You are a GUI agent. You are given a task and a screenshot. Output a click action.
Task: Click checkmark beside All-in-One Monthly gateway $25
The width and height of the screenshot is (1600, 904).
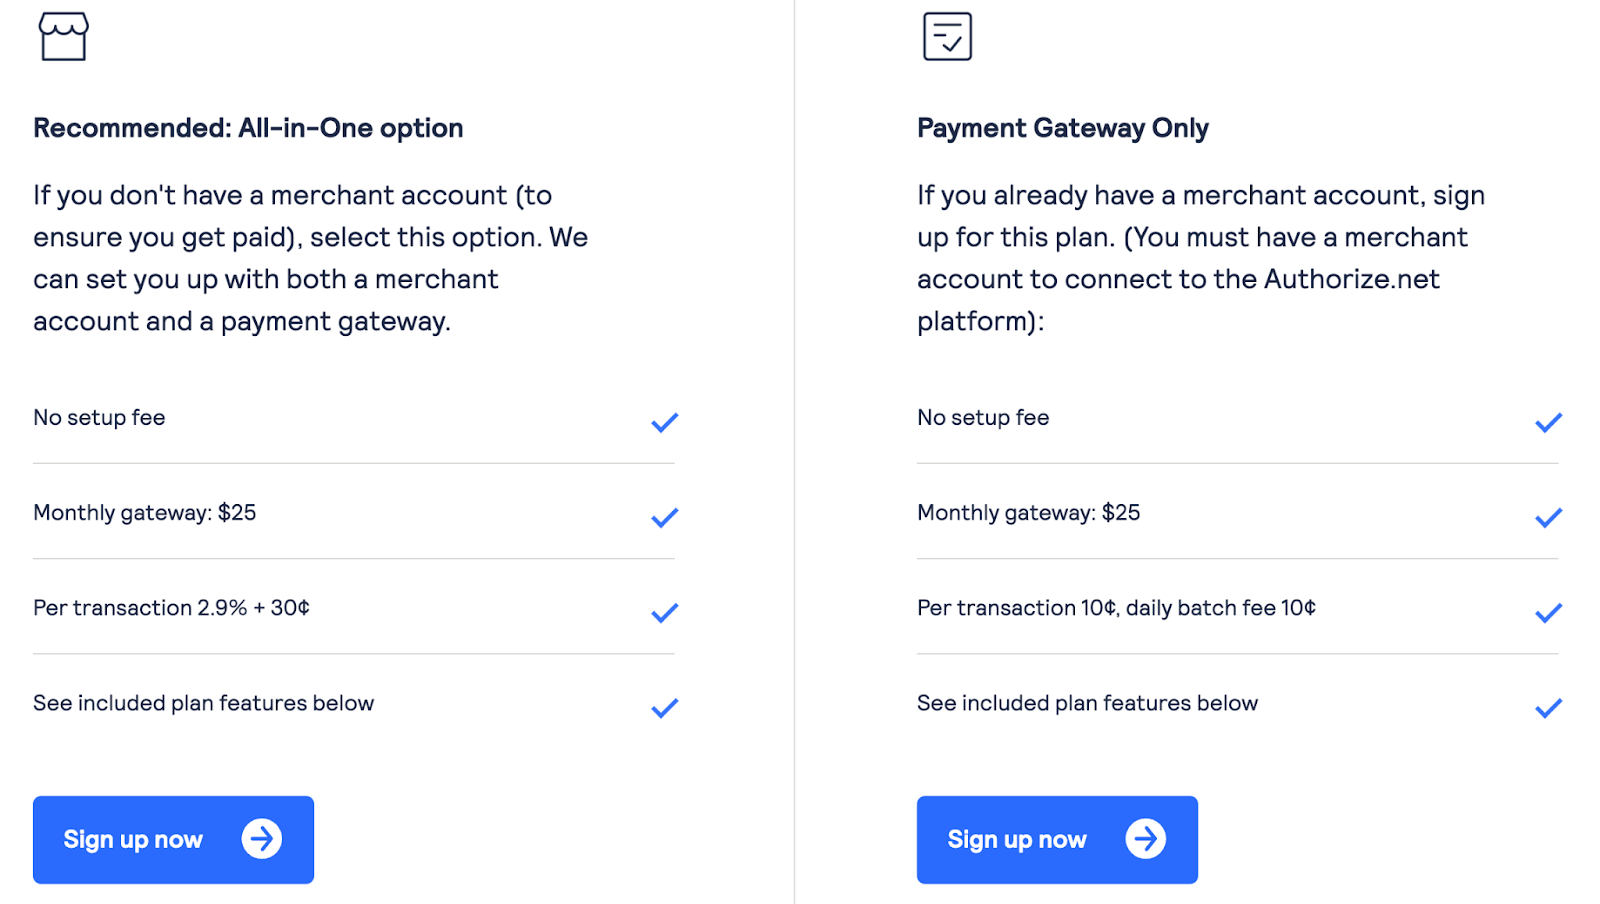[664, 517]
